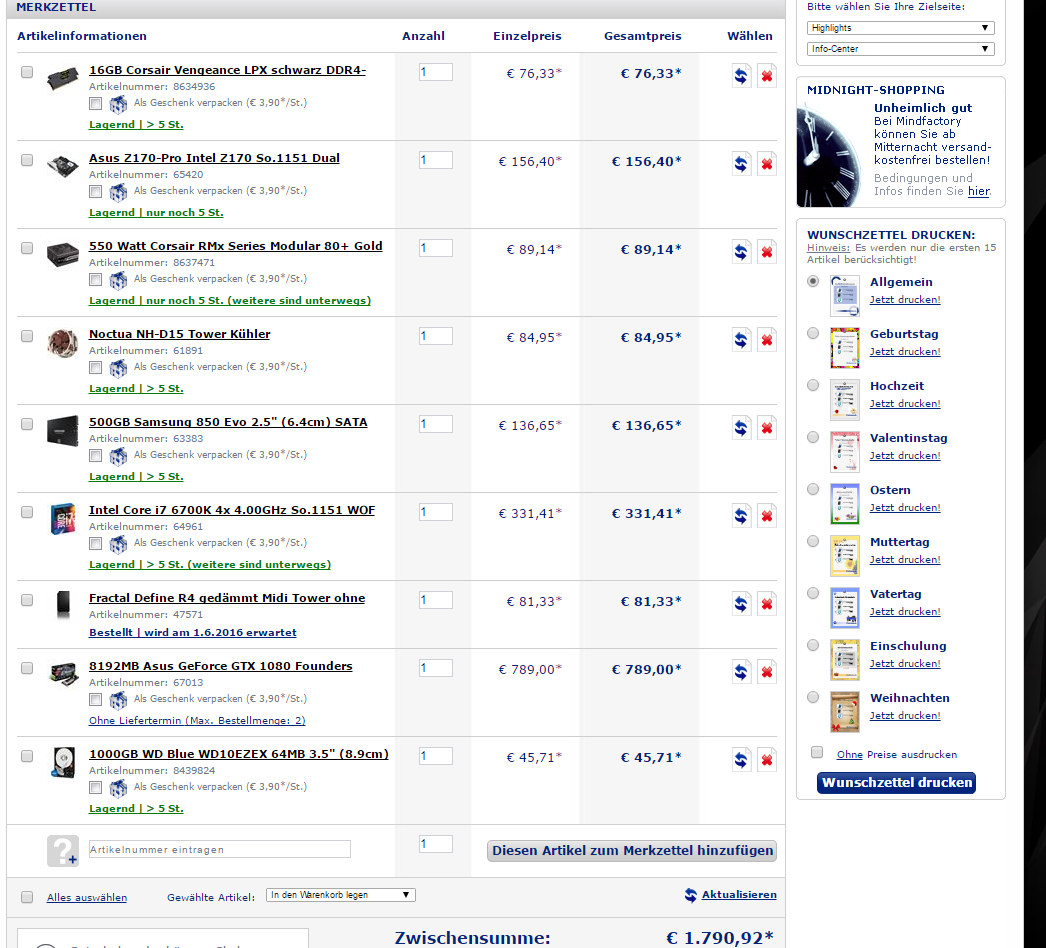
Task: Click the update arrows for Intel Core i7 6700K
Action: pos(741,516)
